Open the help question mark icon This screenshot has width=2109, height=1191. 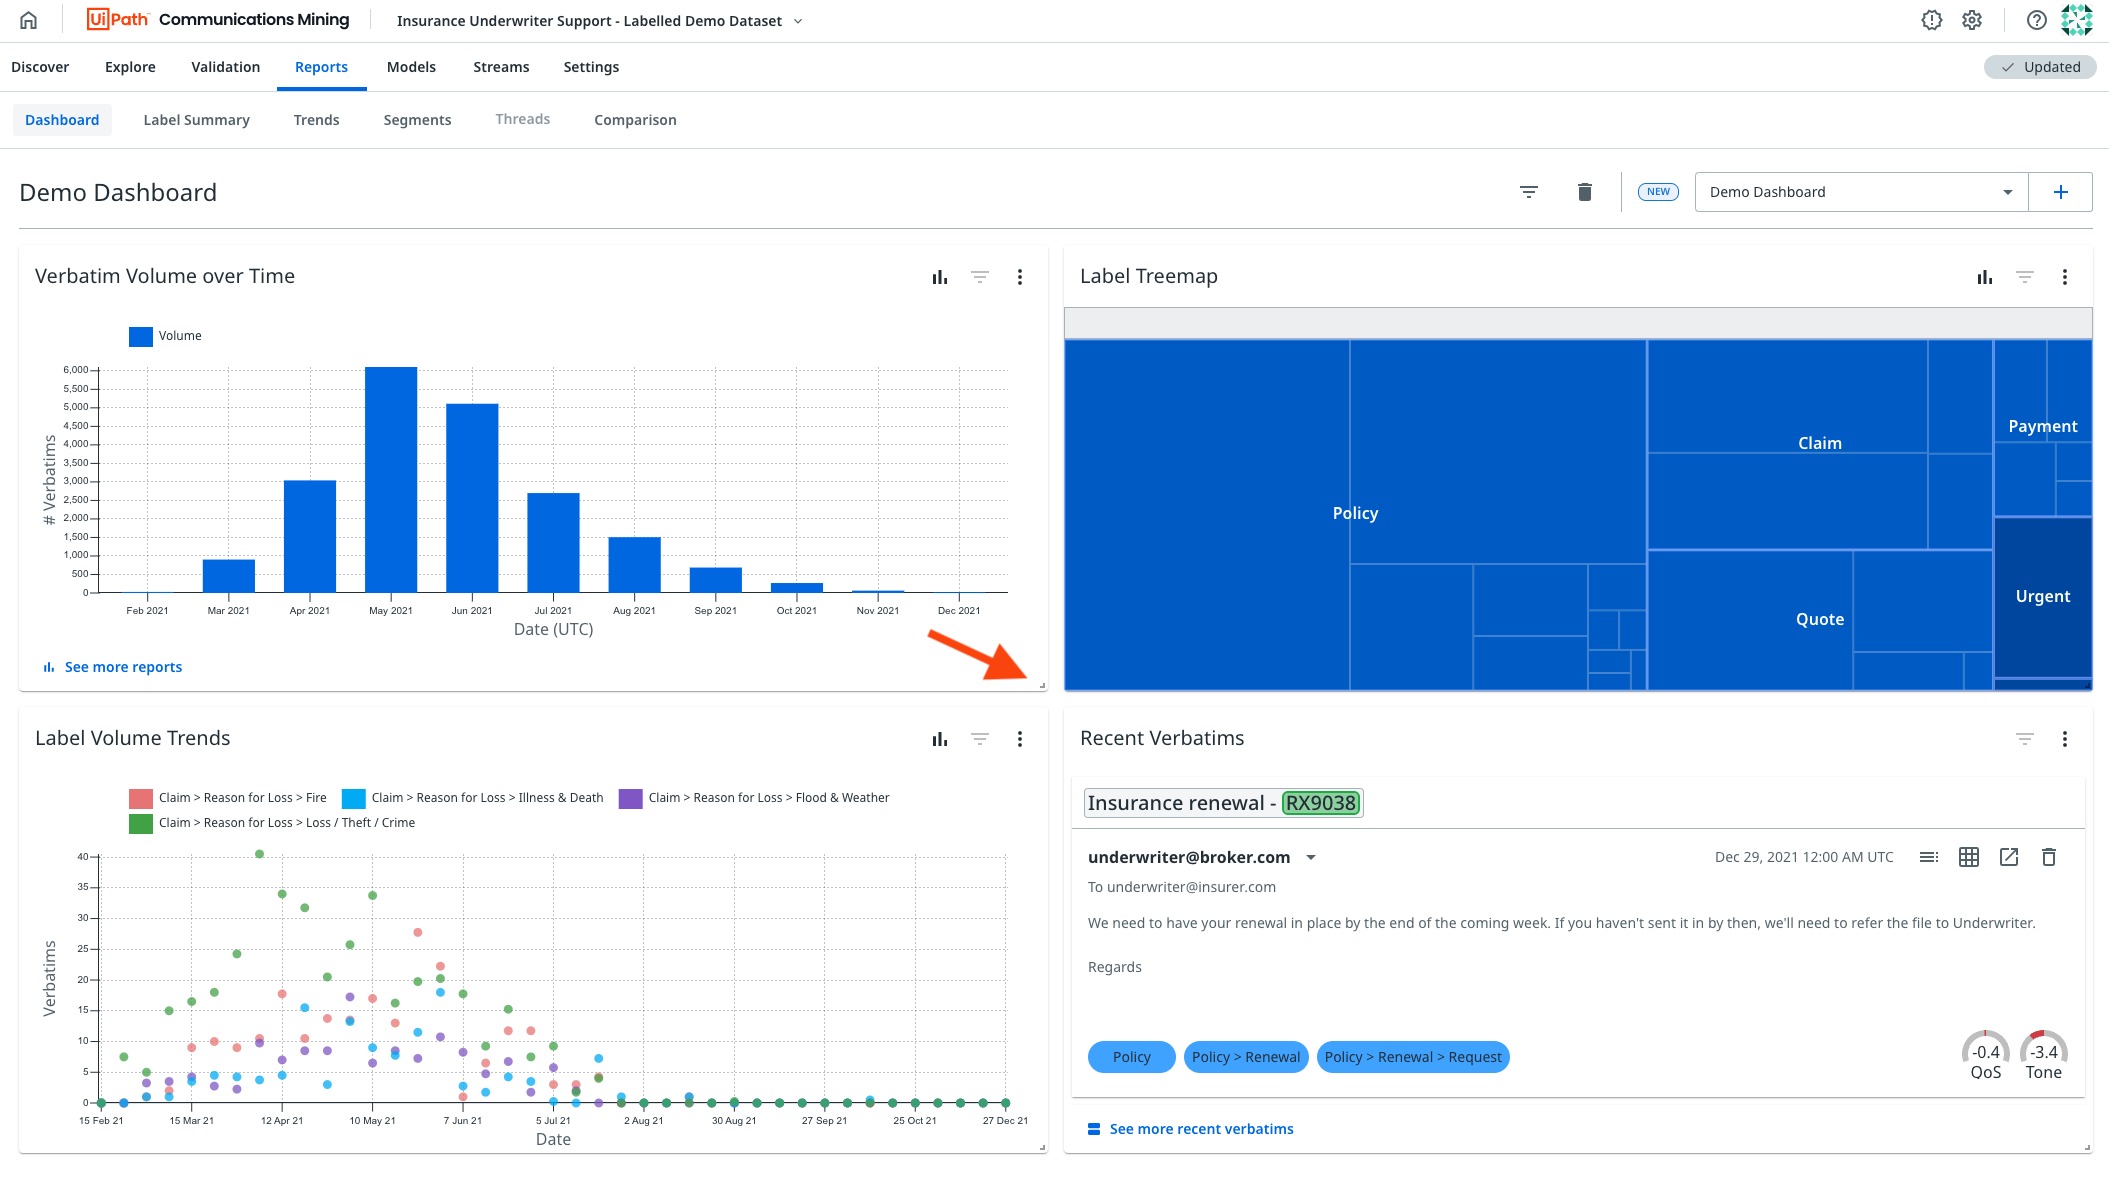pos(2036,20)
